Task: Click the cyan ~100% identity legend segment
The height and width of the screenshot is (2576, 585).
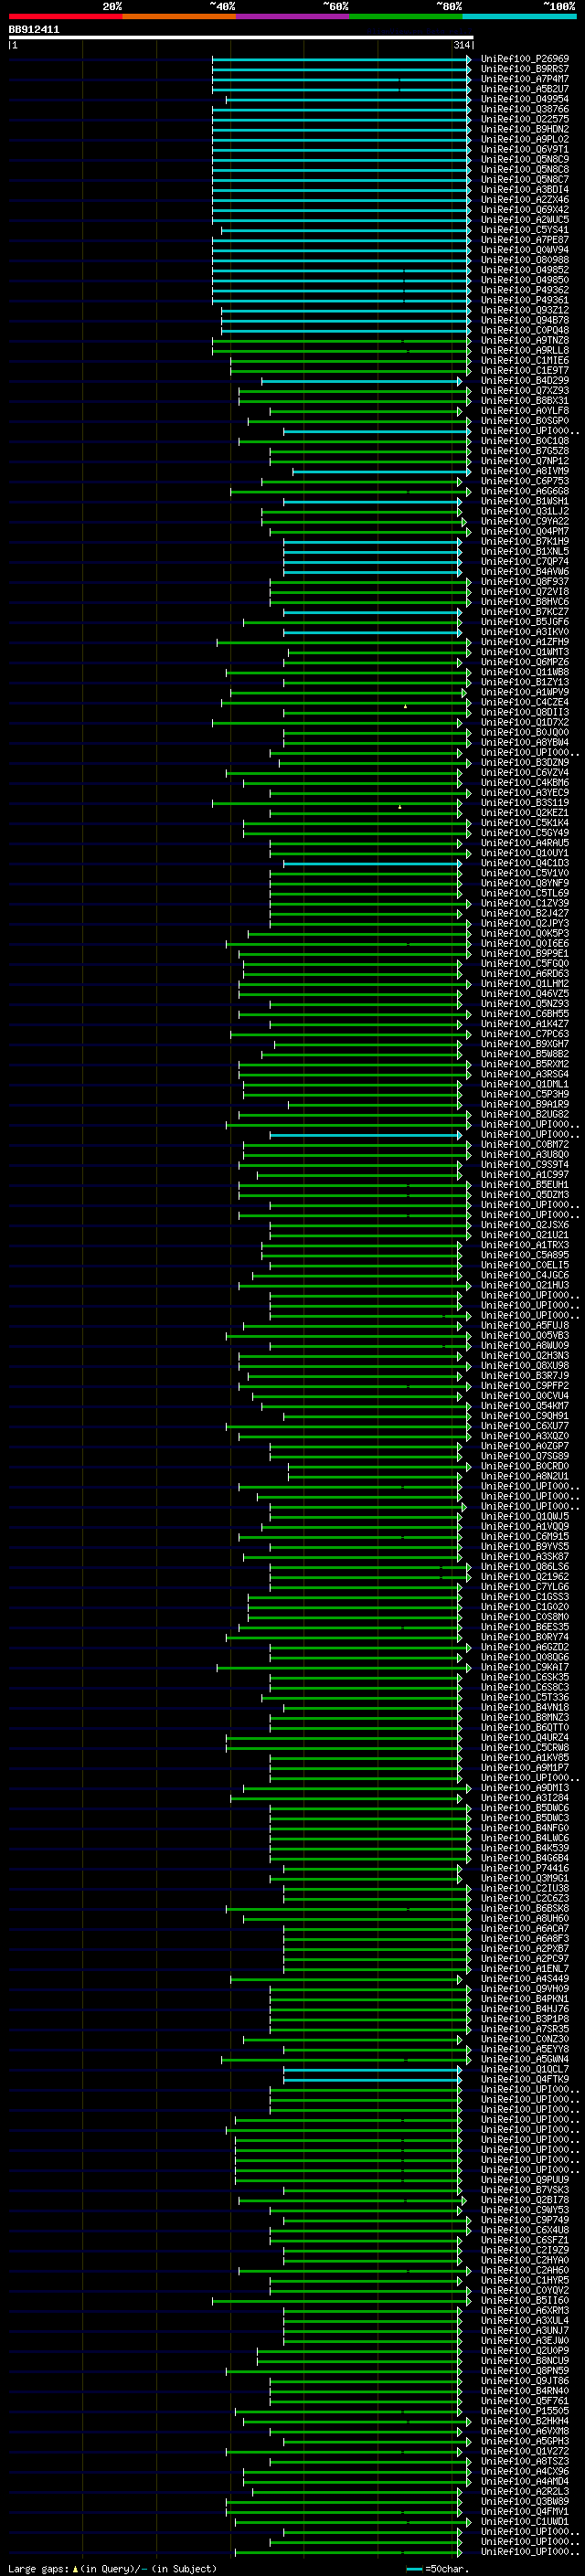Action: pyautogui.click(x=520, y=16)
